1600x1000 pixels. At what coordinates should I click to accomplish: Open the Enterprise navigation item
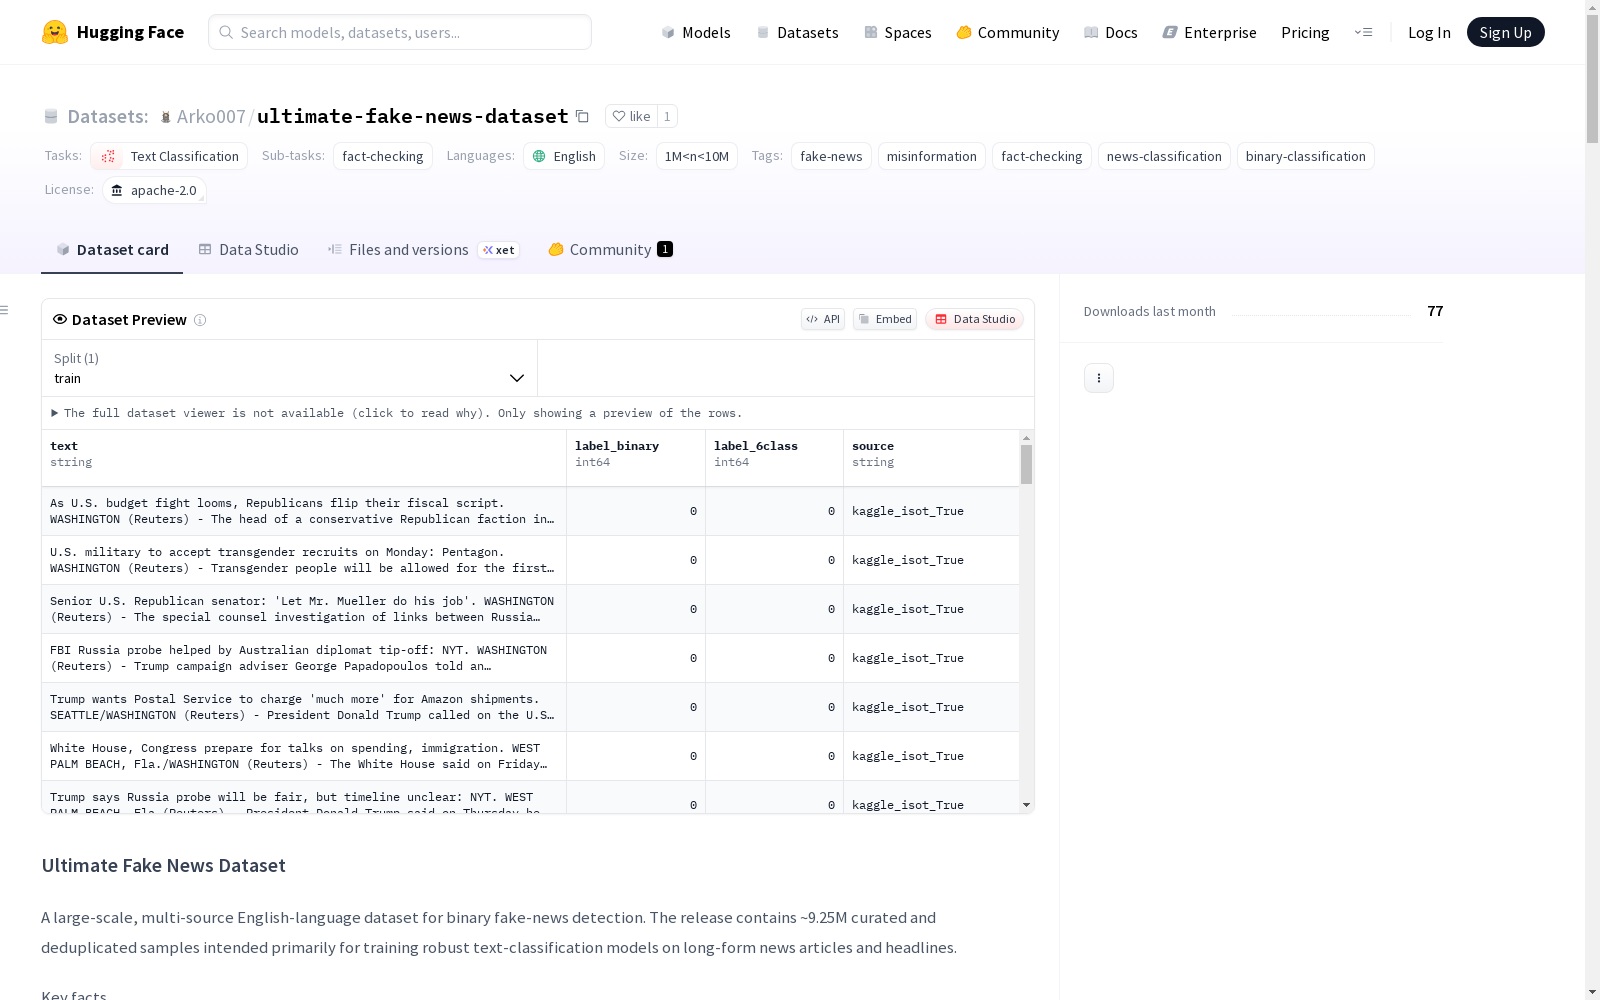[x=1210, y=32]
